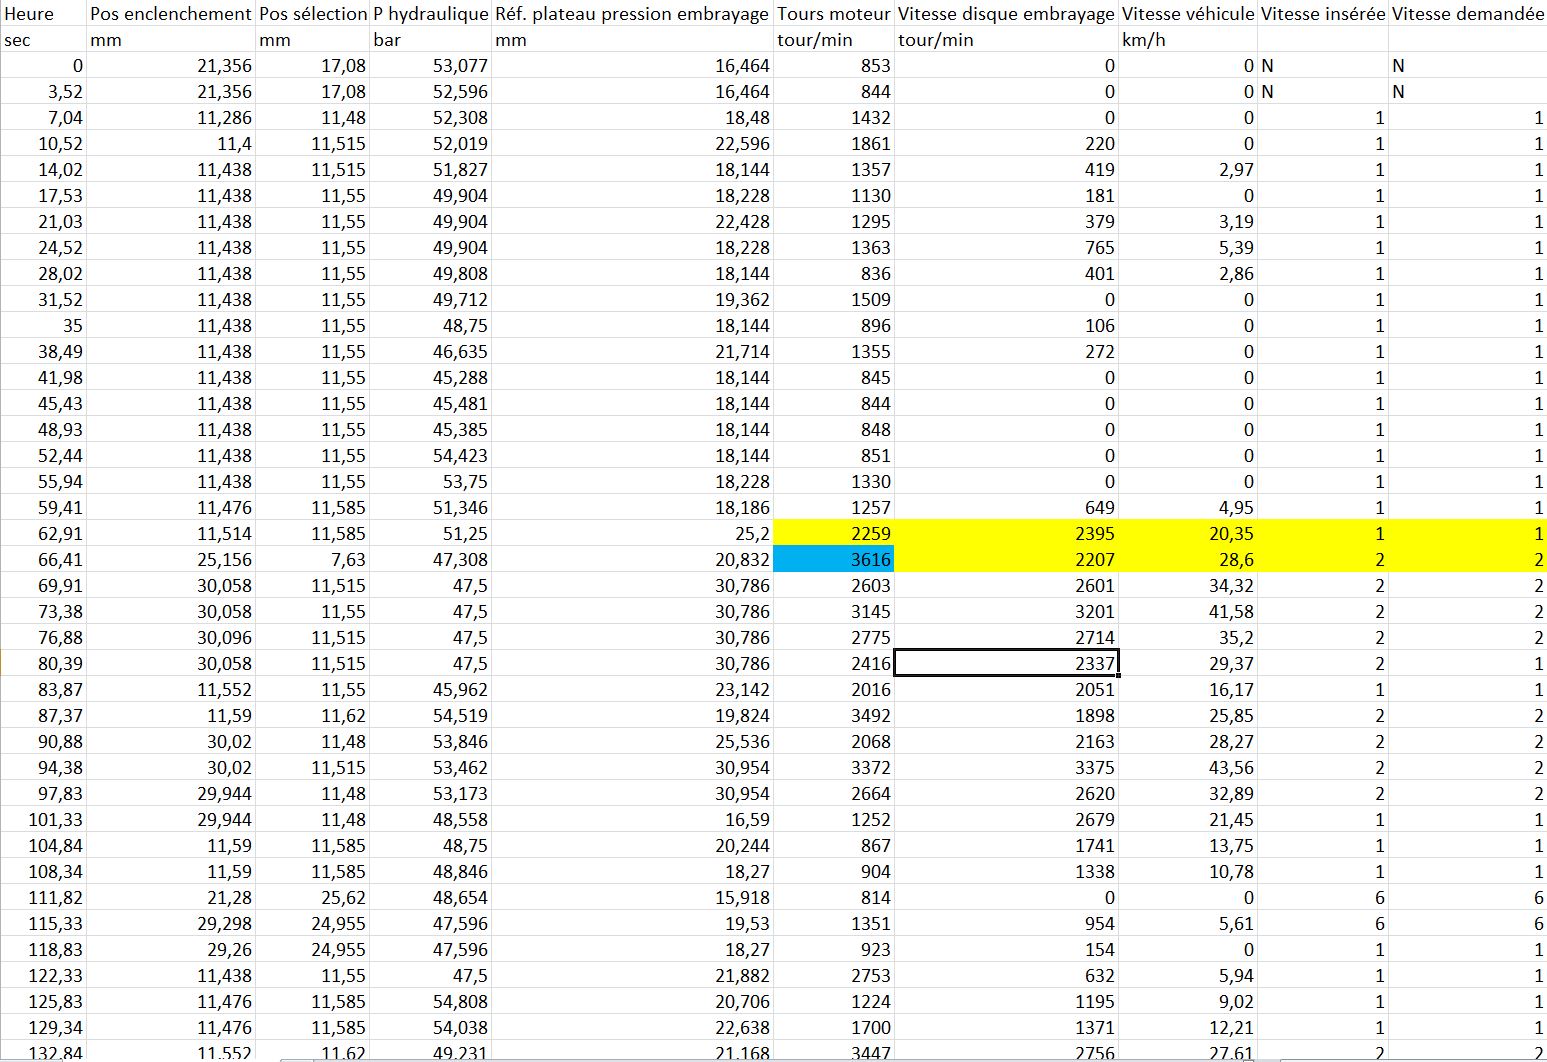Viewport: 1547px width, 1062px height.
Task: Select the 'sec' unit cell
Action: [44, 40]
